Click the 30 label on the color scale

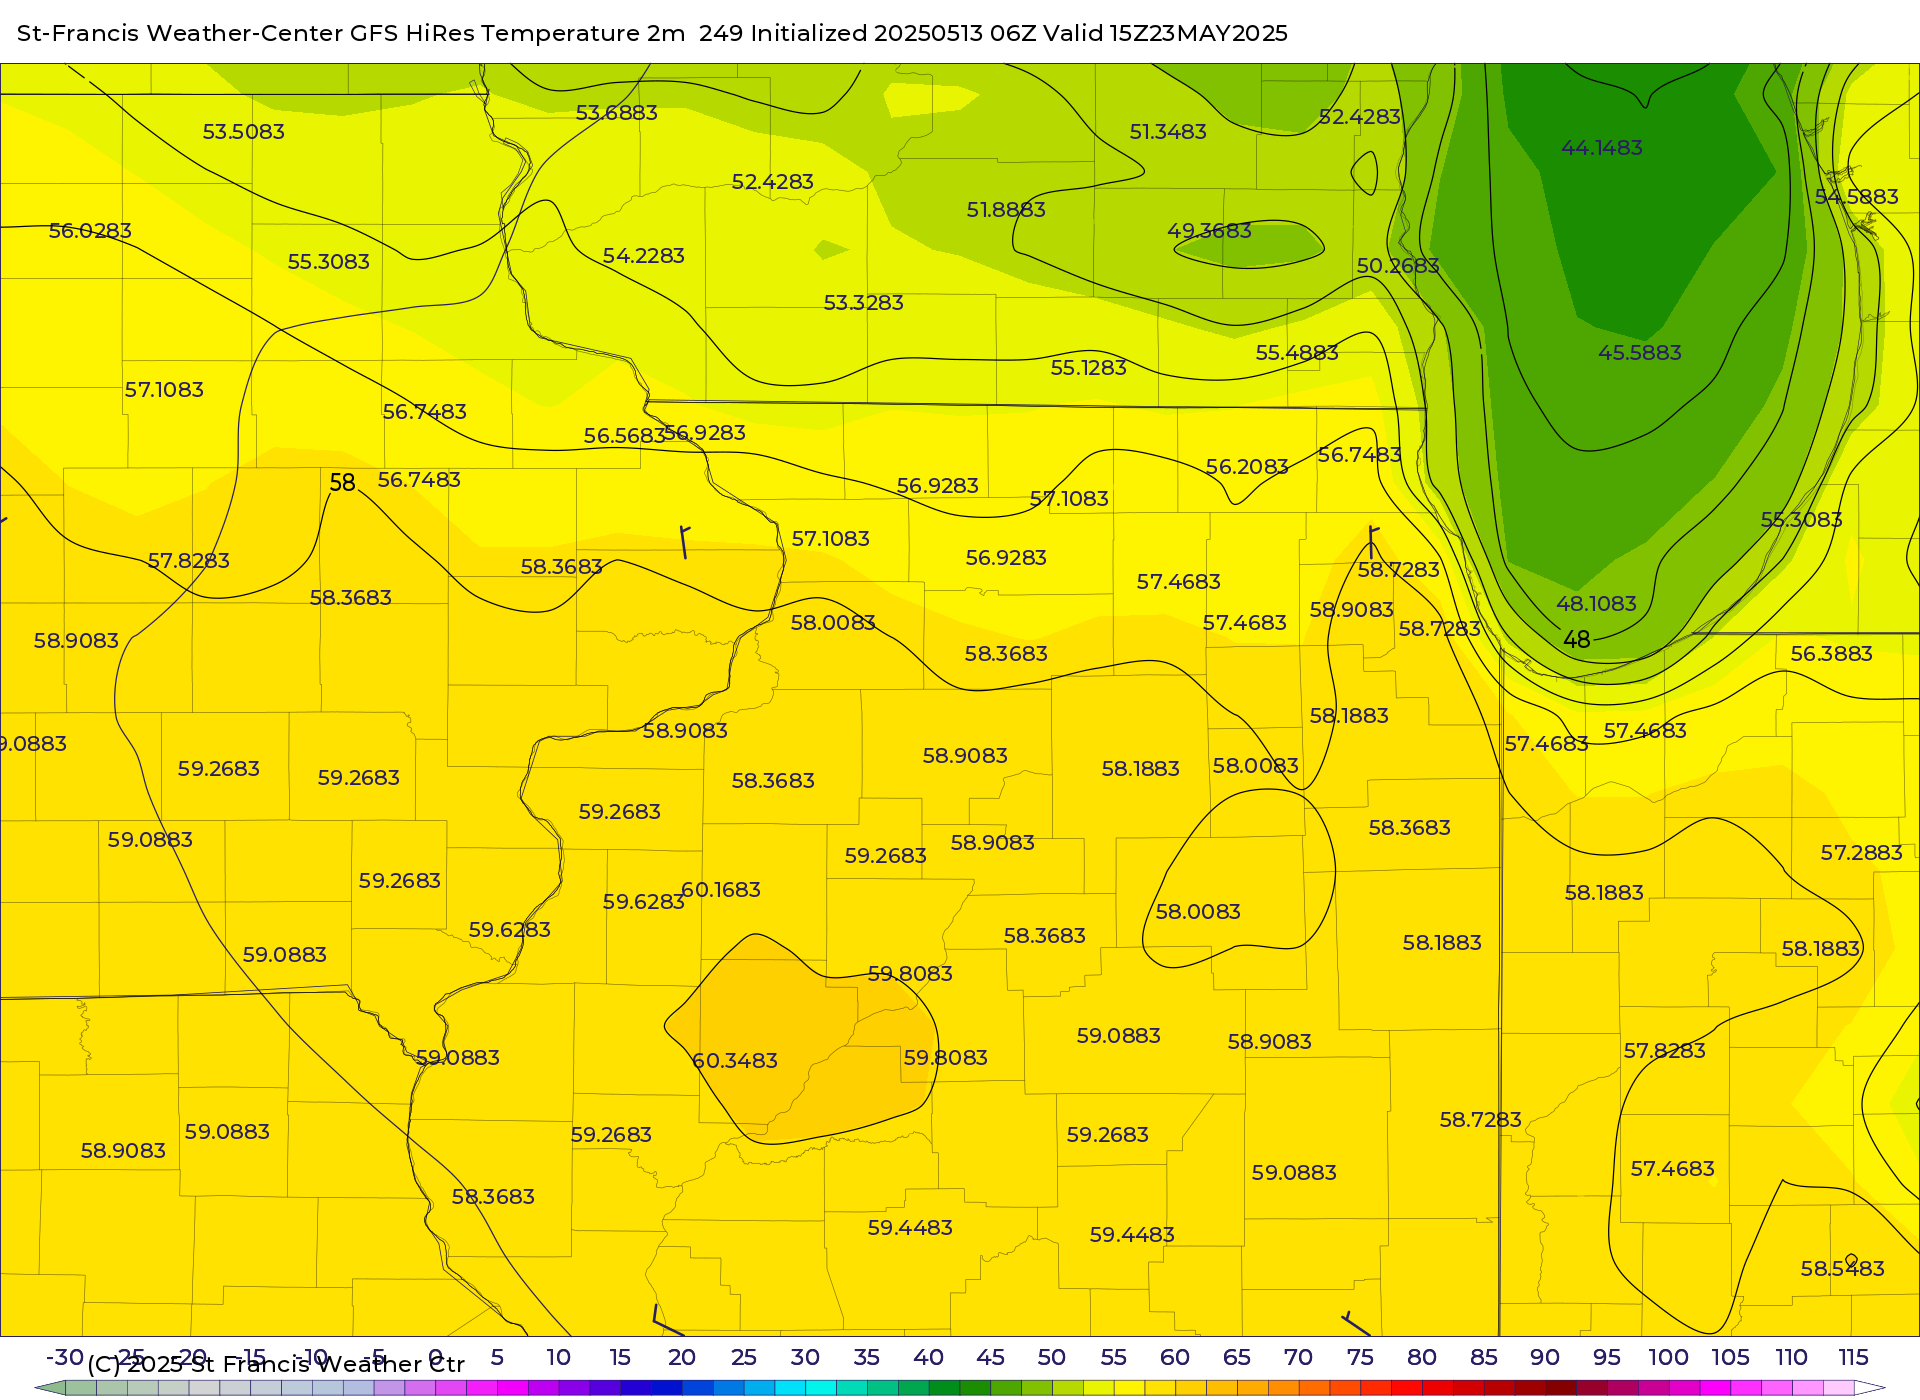click(805, 1358)
